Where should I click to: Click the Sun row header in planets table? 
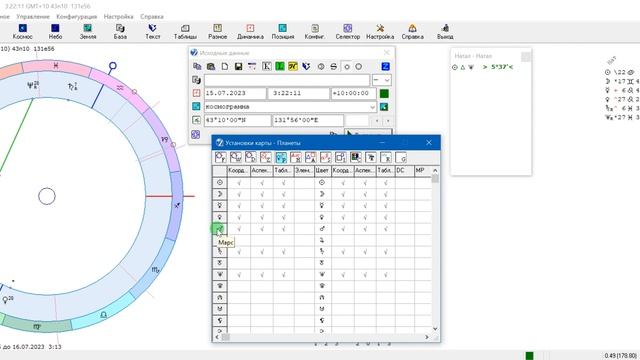point(220,183)
